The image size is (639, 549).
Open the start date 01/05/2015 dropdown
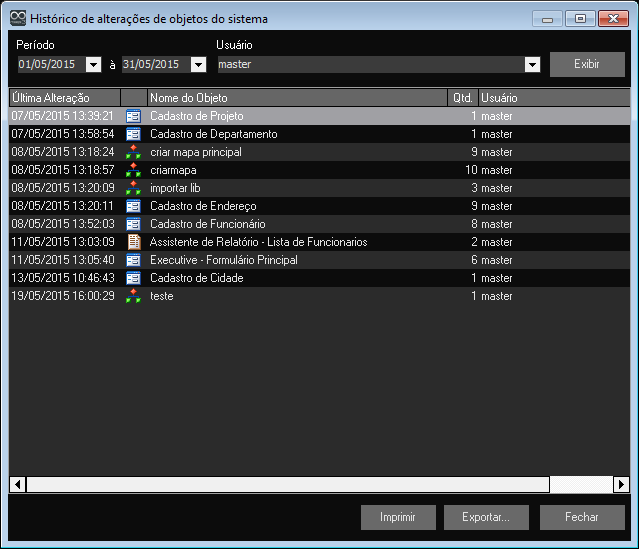94,65
